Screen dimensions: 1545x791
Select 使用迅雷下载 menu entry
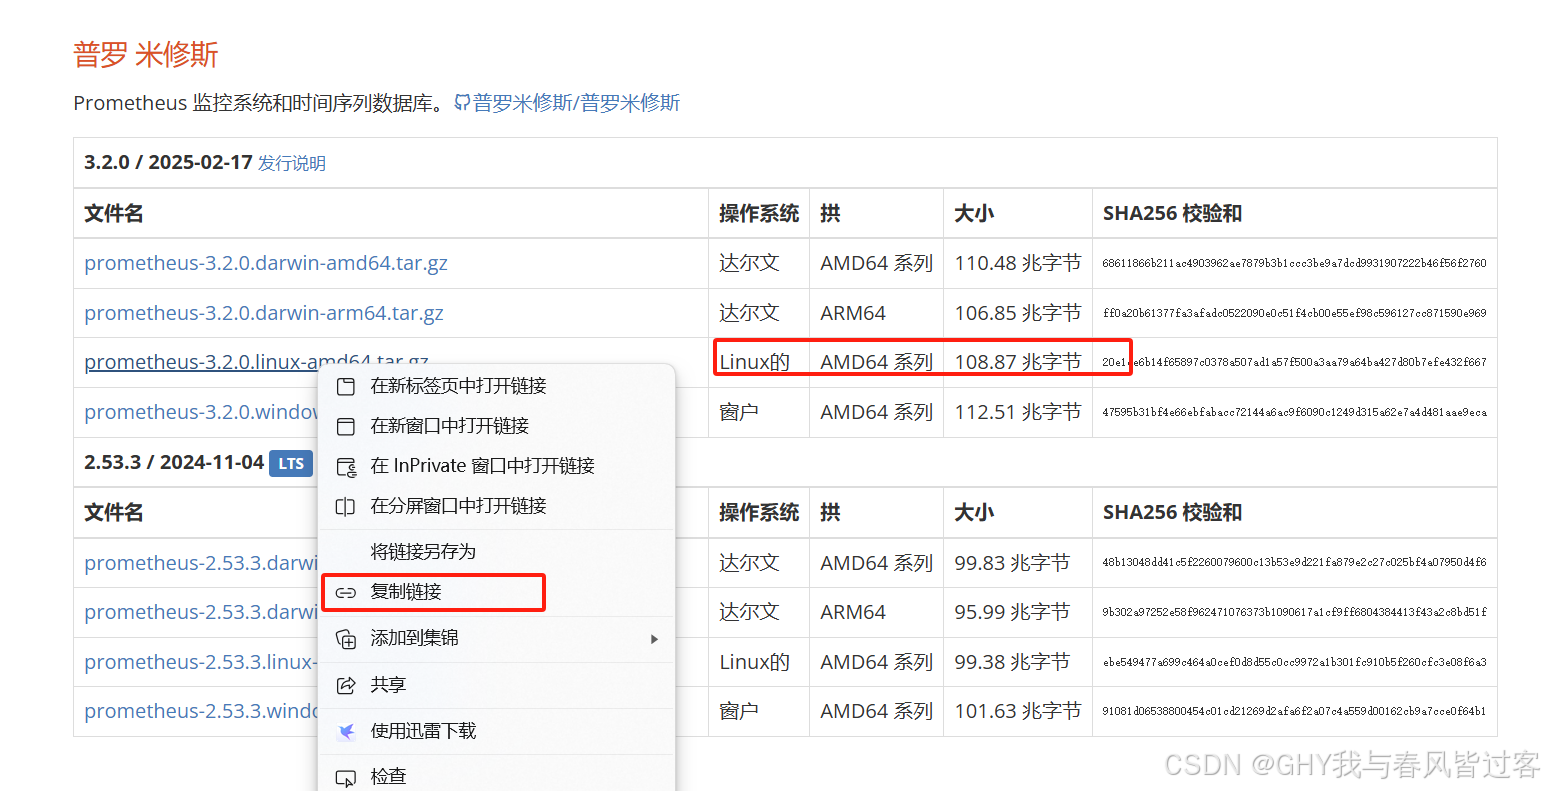coord(497,731)
